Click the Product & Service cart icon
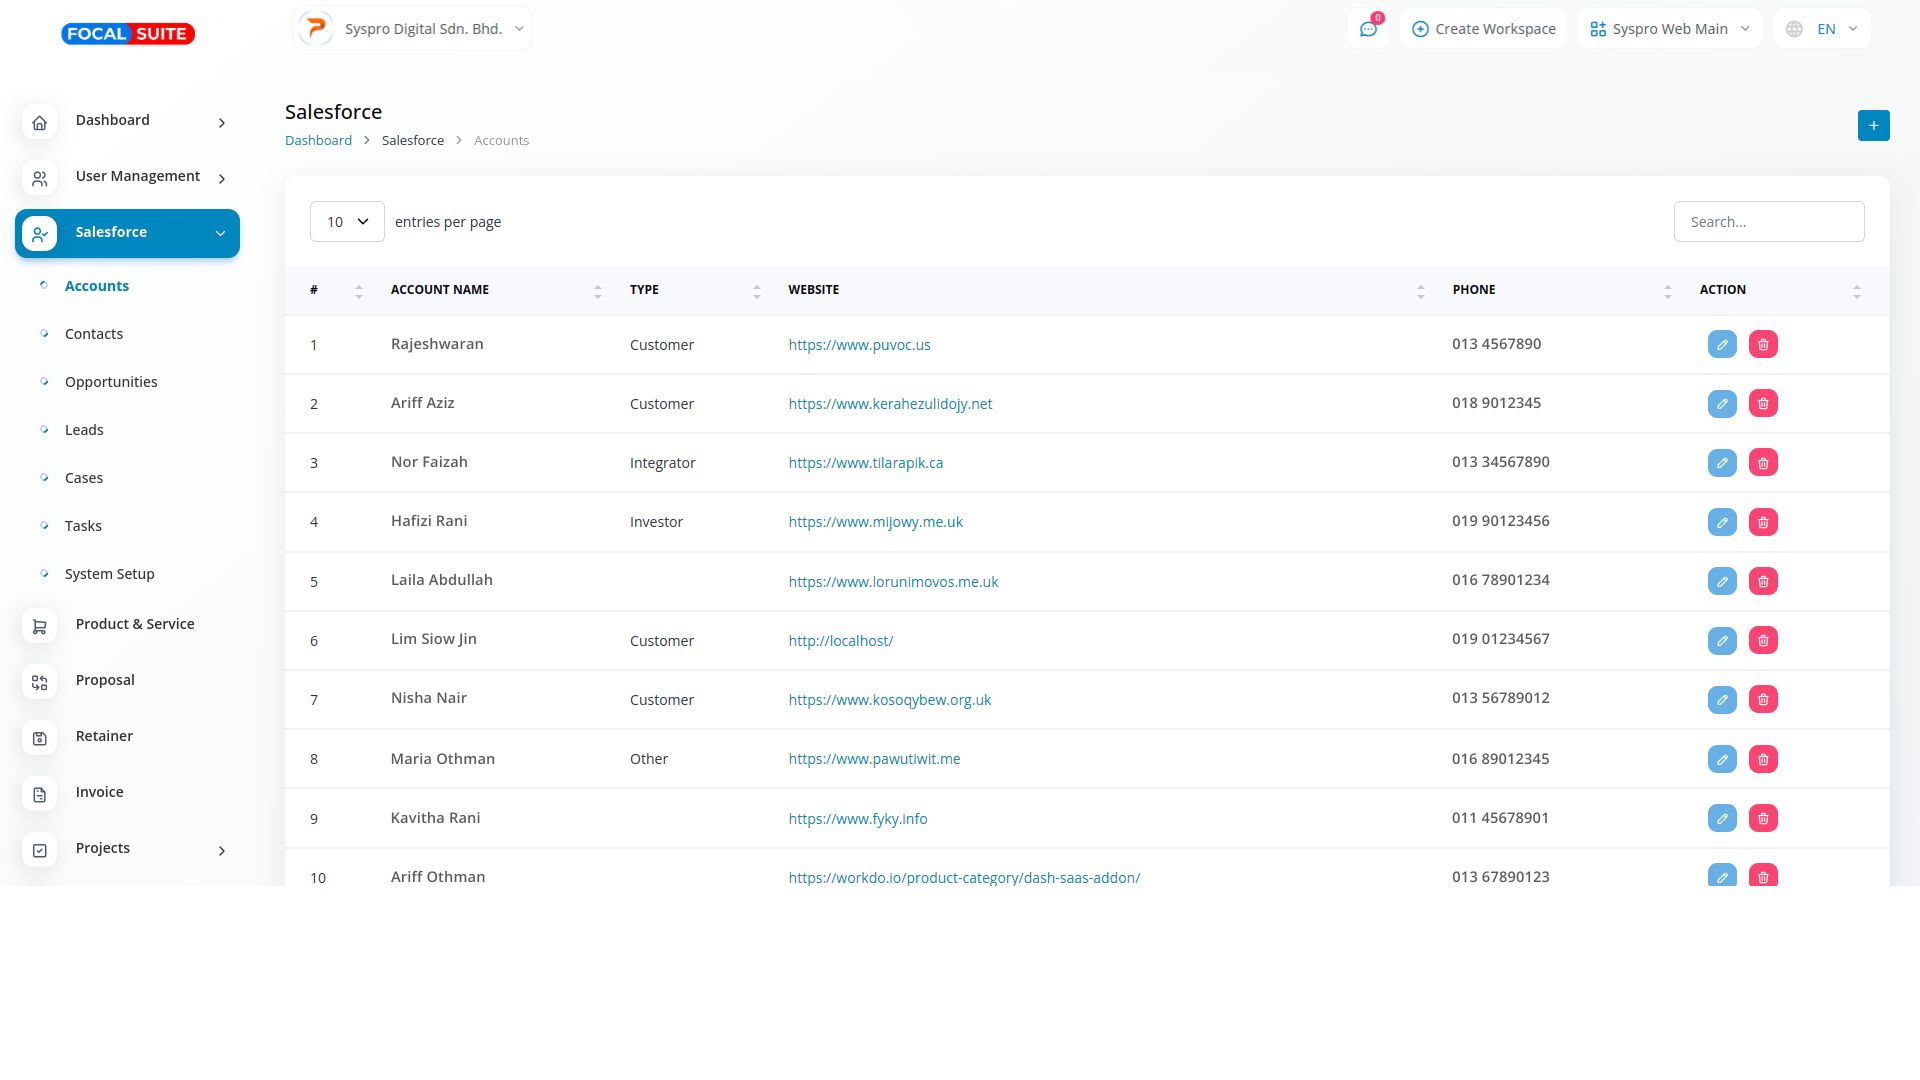 [x=39, y=625]
